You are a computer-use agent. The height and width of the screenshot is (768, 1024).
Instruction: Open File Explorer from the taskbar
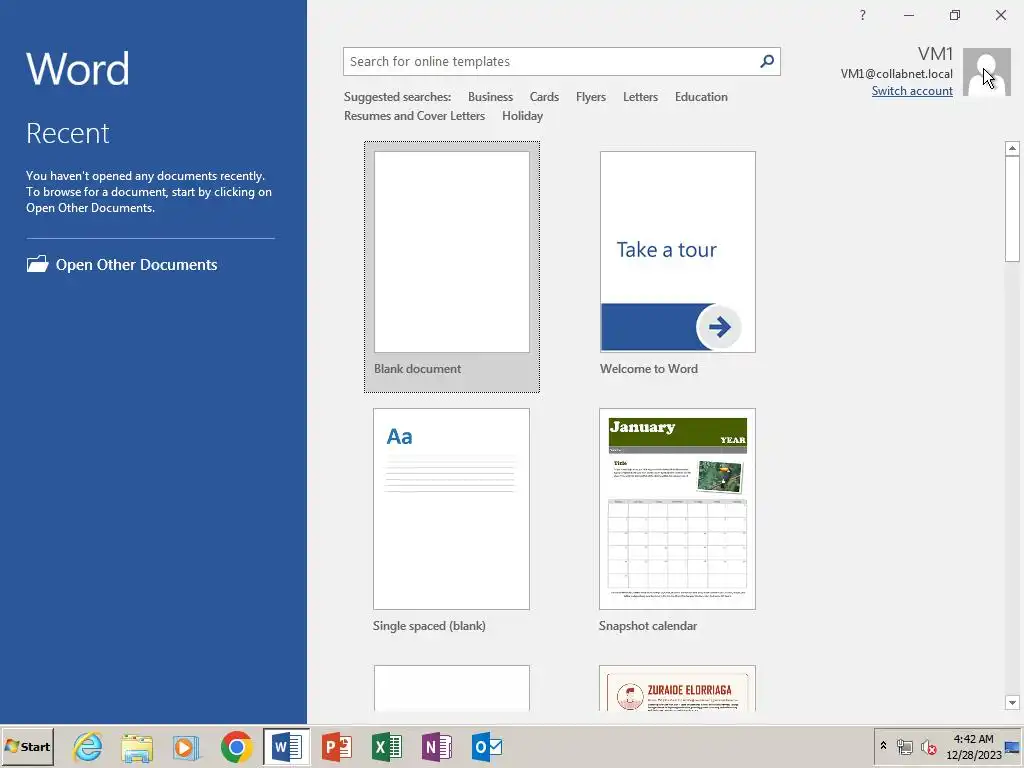pos(136,747)
